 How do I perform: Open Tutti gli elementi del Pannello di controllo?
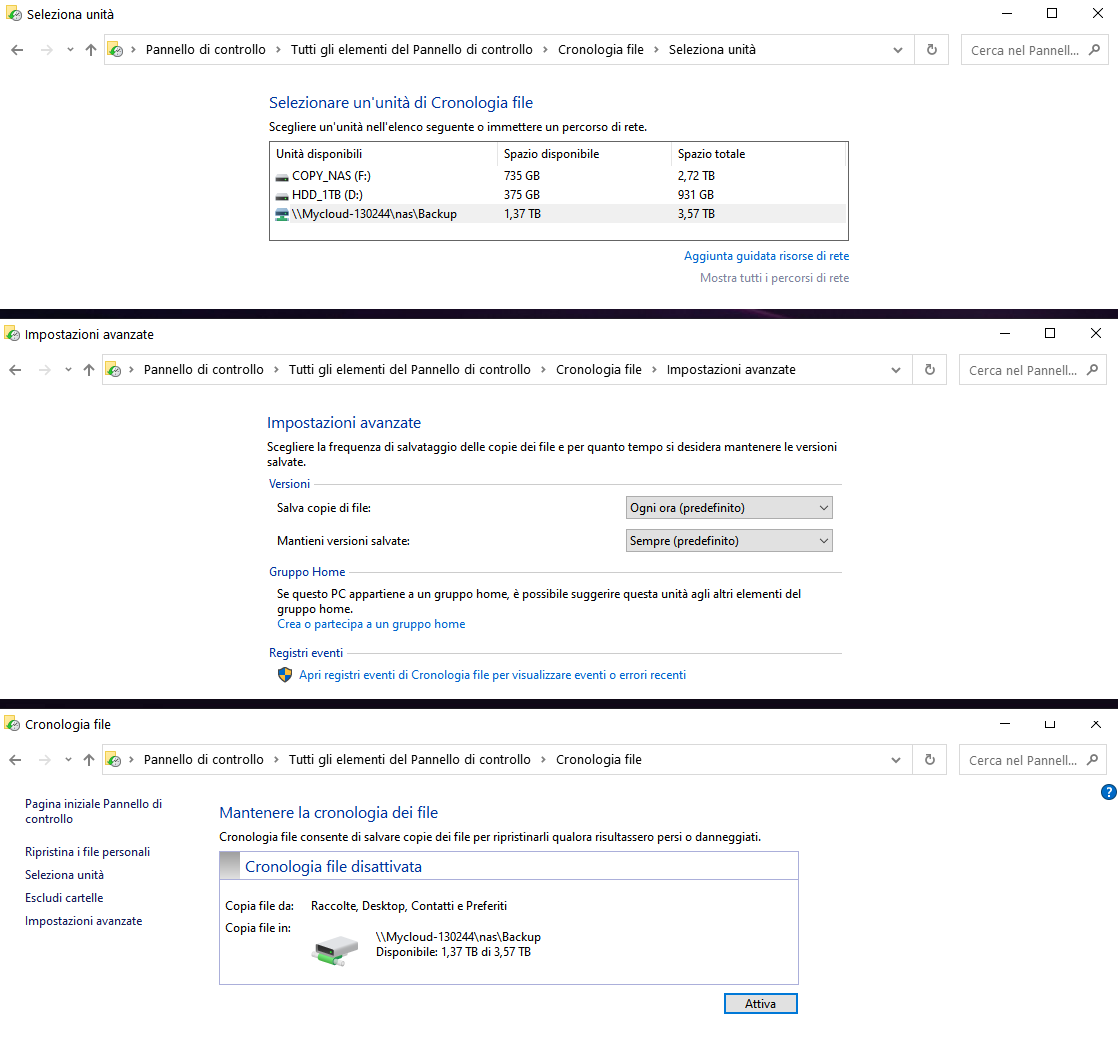pos(410,49)
